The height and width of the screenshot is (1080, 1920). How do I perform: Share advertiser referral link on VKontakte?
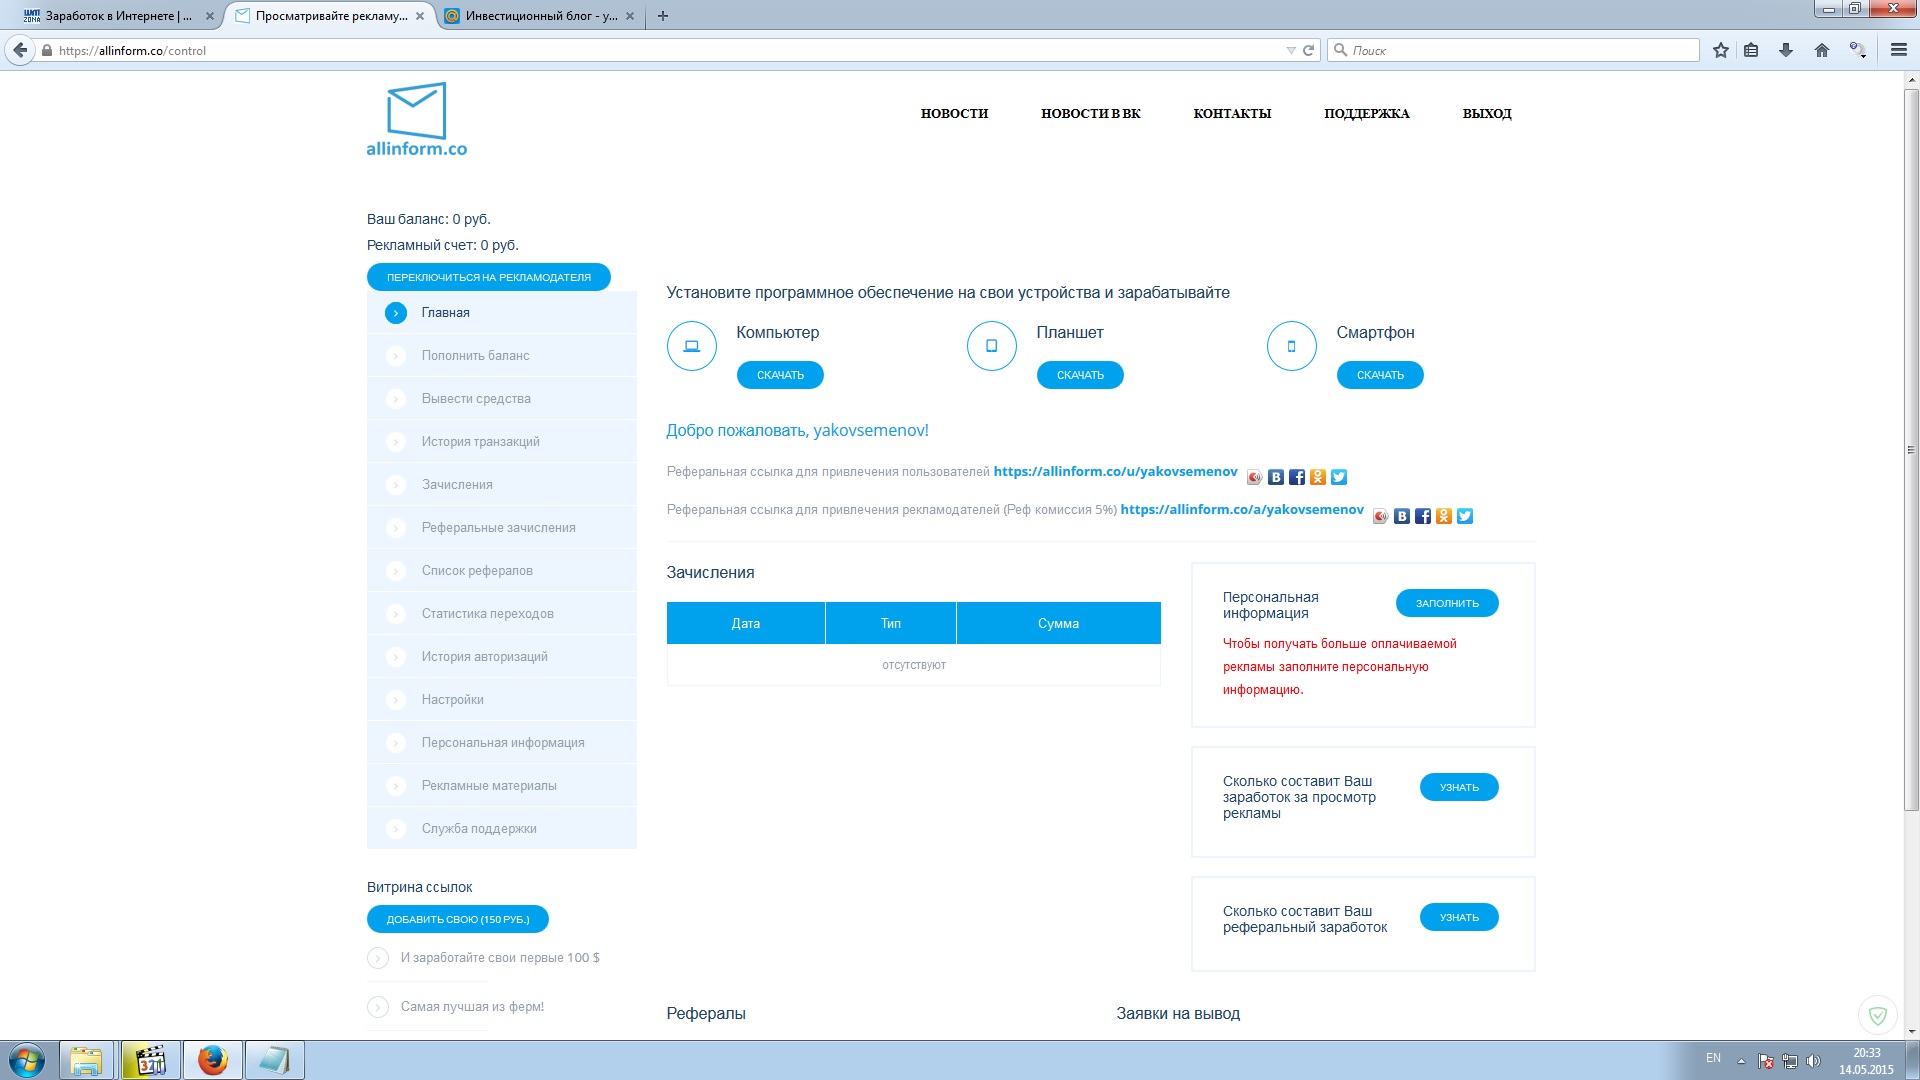[x=1402, y=516]
